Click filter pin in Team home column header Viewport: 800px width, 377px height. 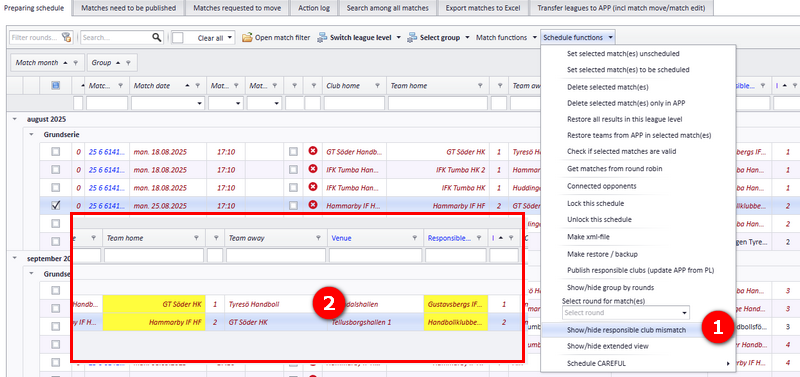(x=481, y=86)
